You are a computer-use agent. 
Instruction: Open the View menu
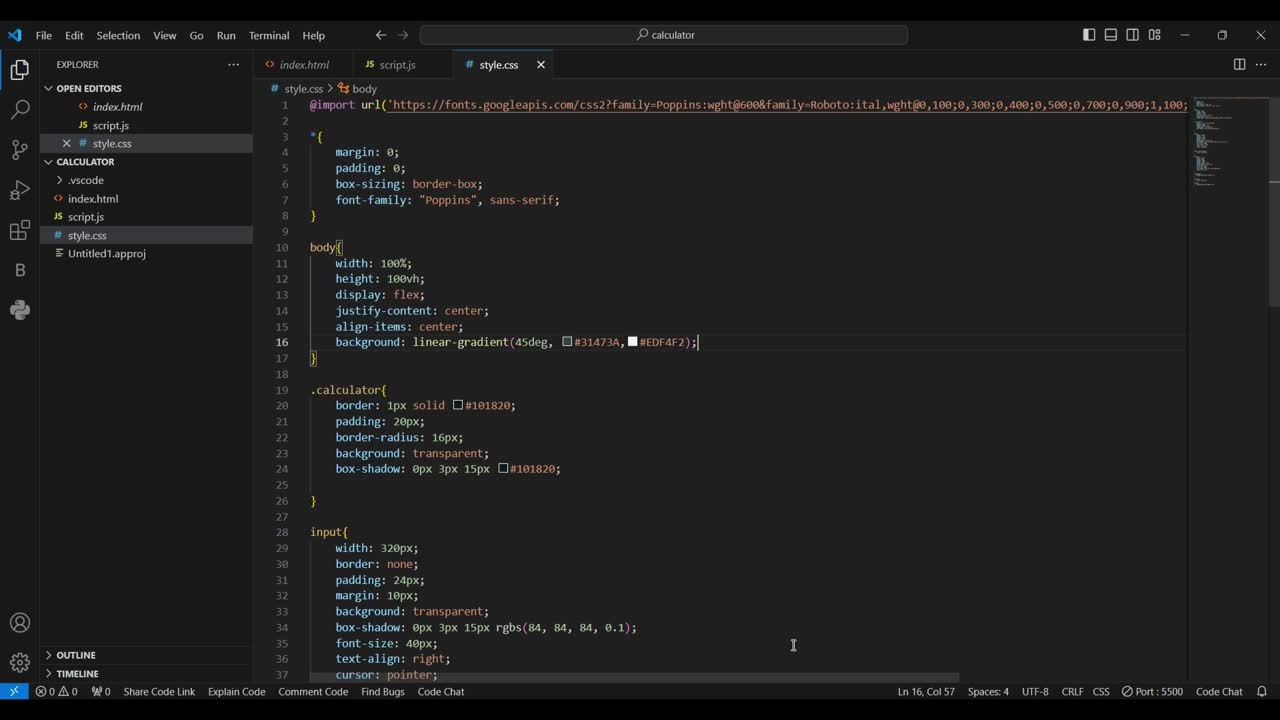pyautogui.click(x=165, y=35)
